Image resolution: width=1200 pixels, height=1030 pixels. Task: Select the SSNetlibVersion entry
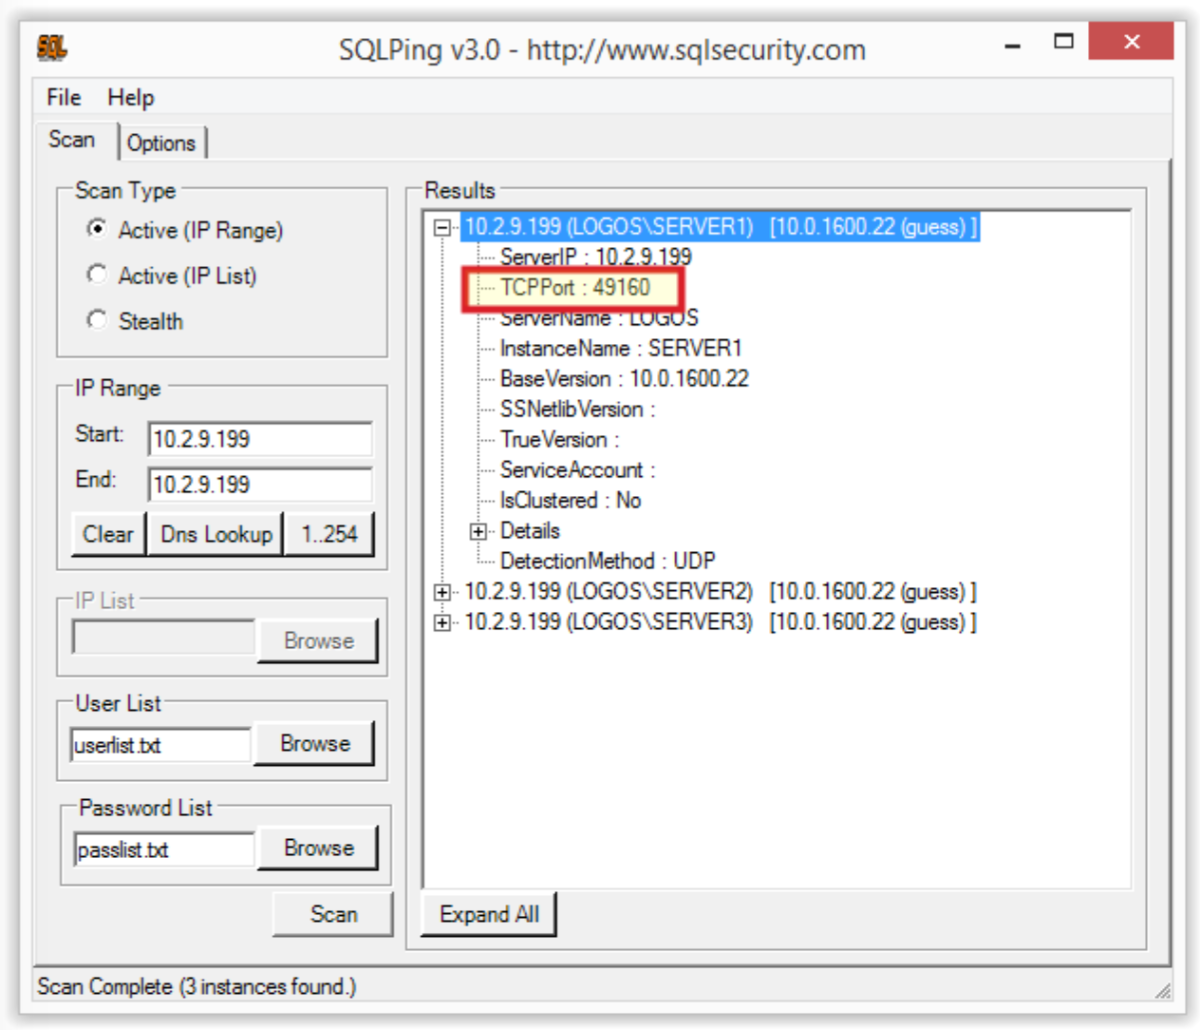577,409
